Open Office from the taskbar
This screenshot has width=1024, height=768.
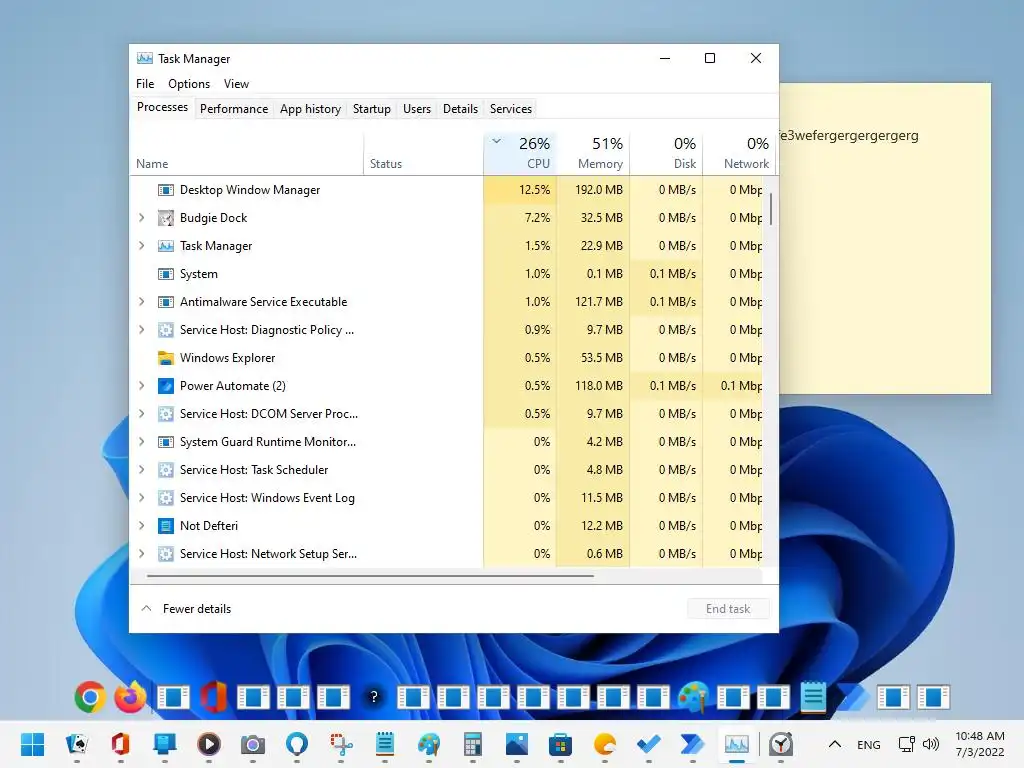pyautogui.click(x=120, y=744)
